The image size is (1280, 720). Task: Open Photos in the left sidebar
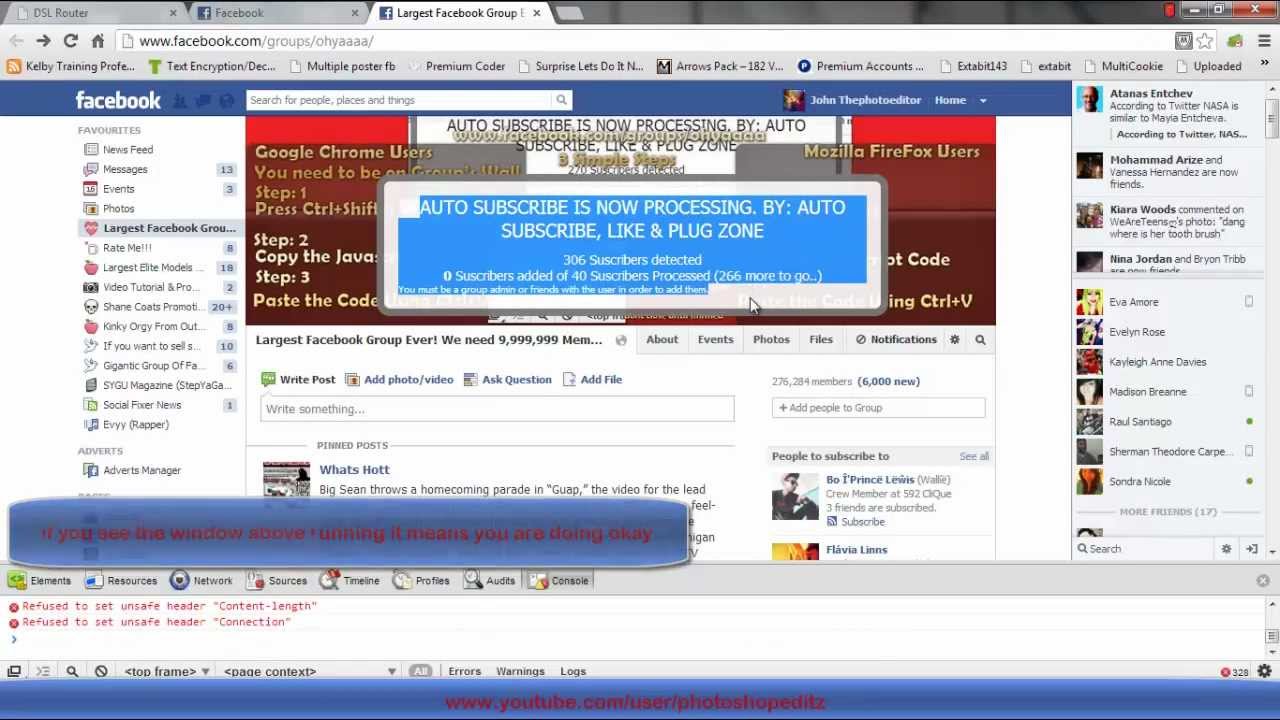pyautogui.click(x=118, y=208)
